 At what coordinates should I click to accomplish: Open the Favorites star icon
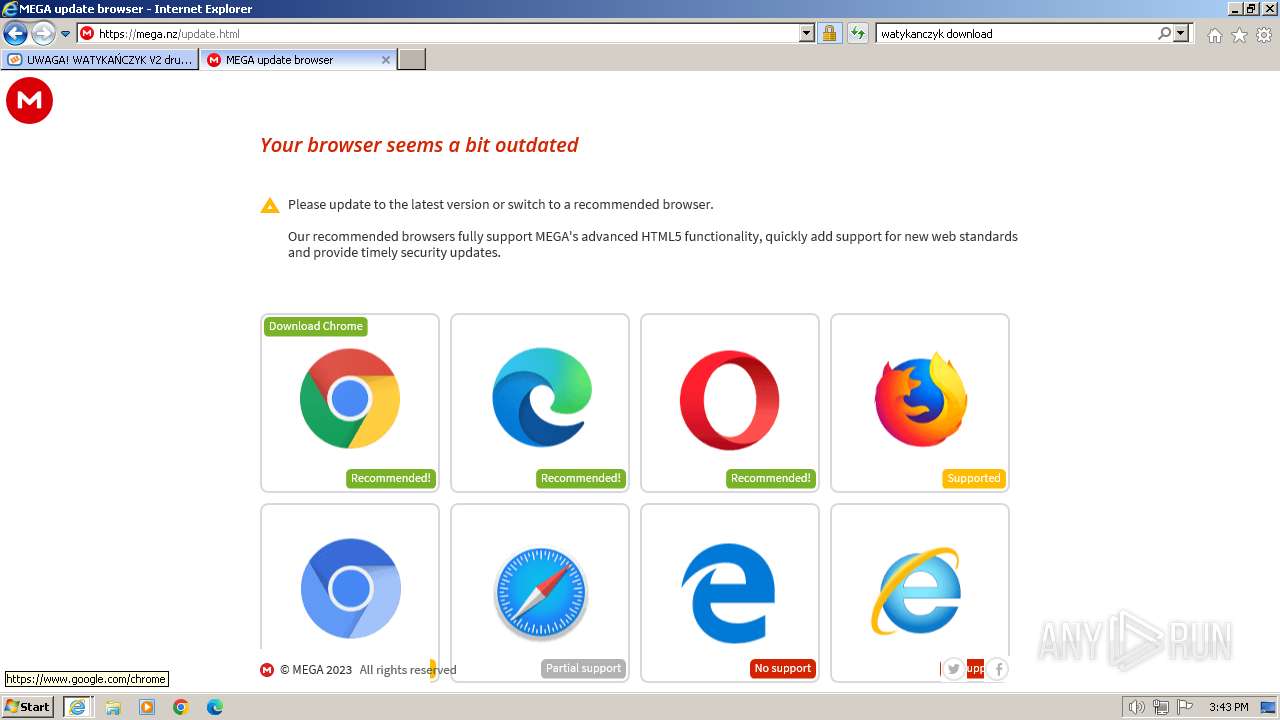(1239, 35)
